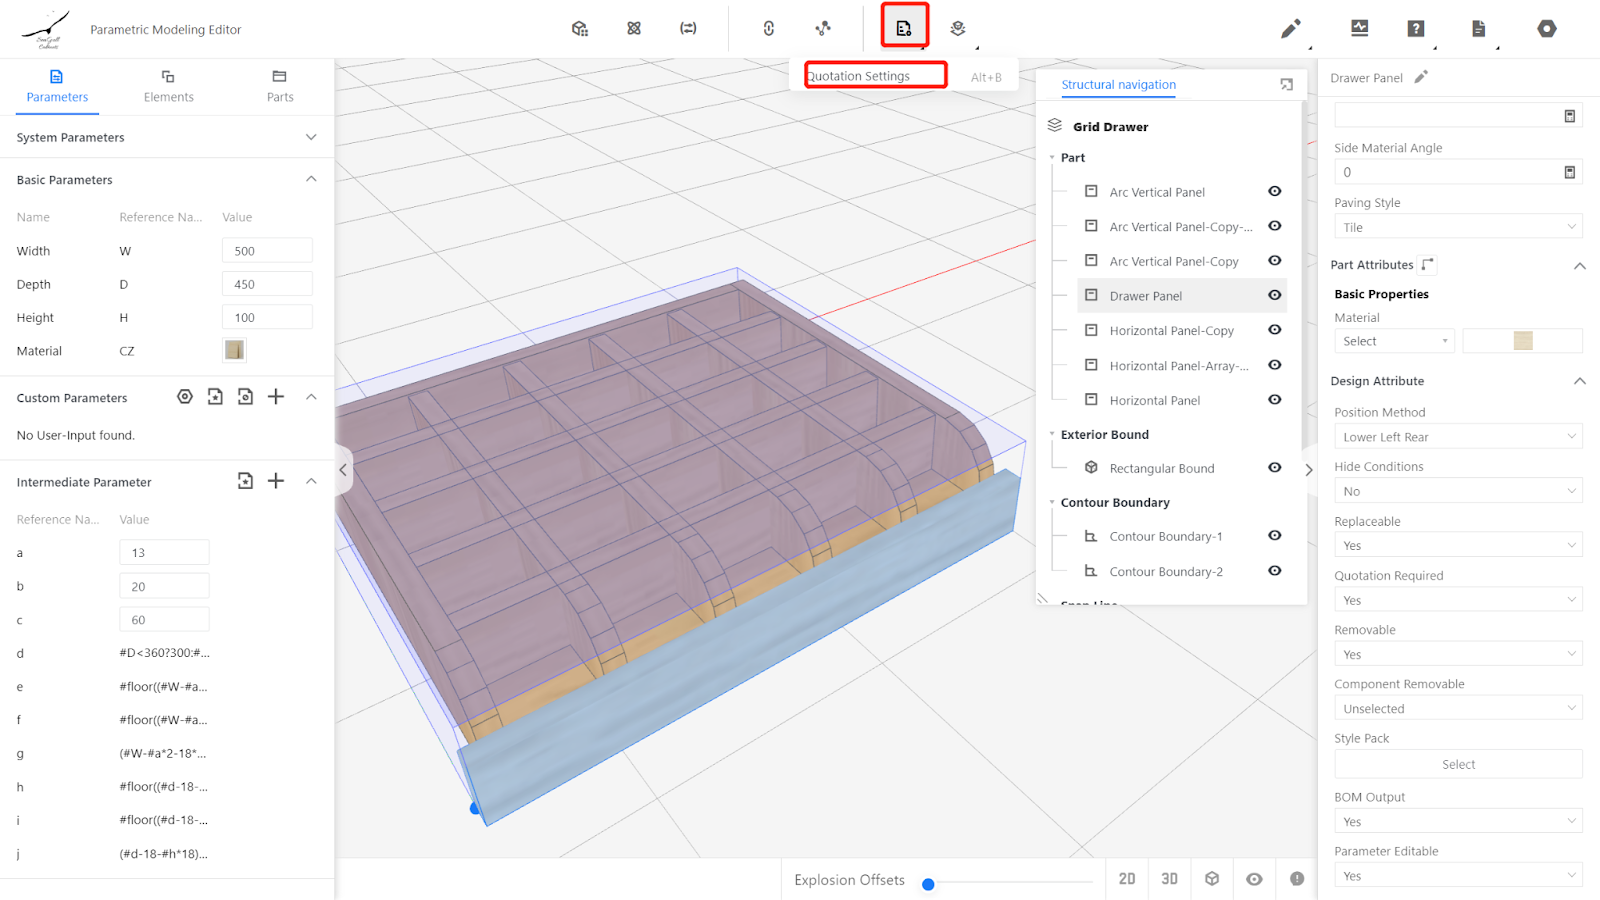
Task: Hide the Arc Vertical Panel part
Action: tap(1275, 191)
